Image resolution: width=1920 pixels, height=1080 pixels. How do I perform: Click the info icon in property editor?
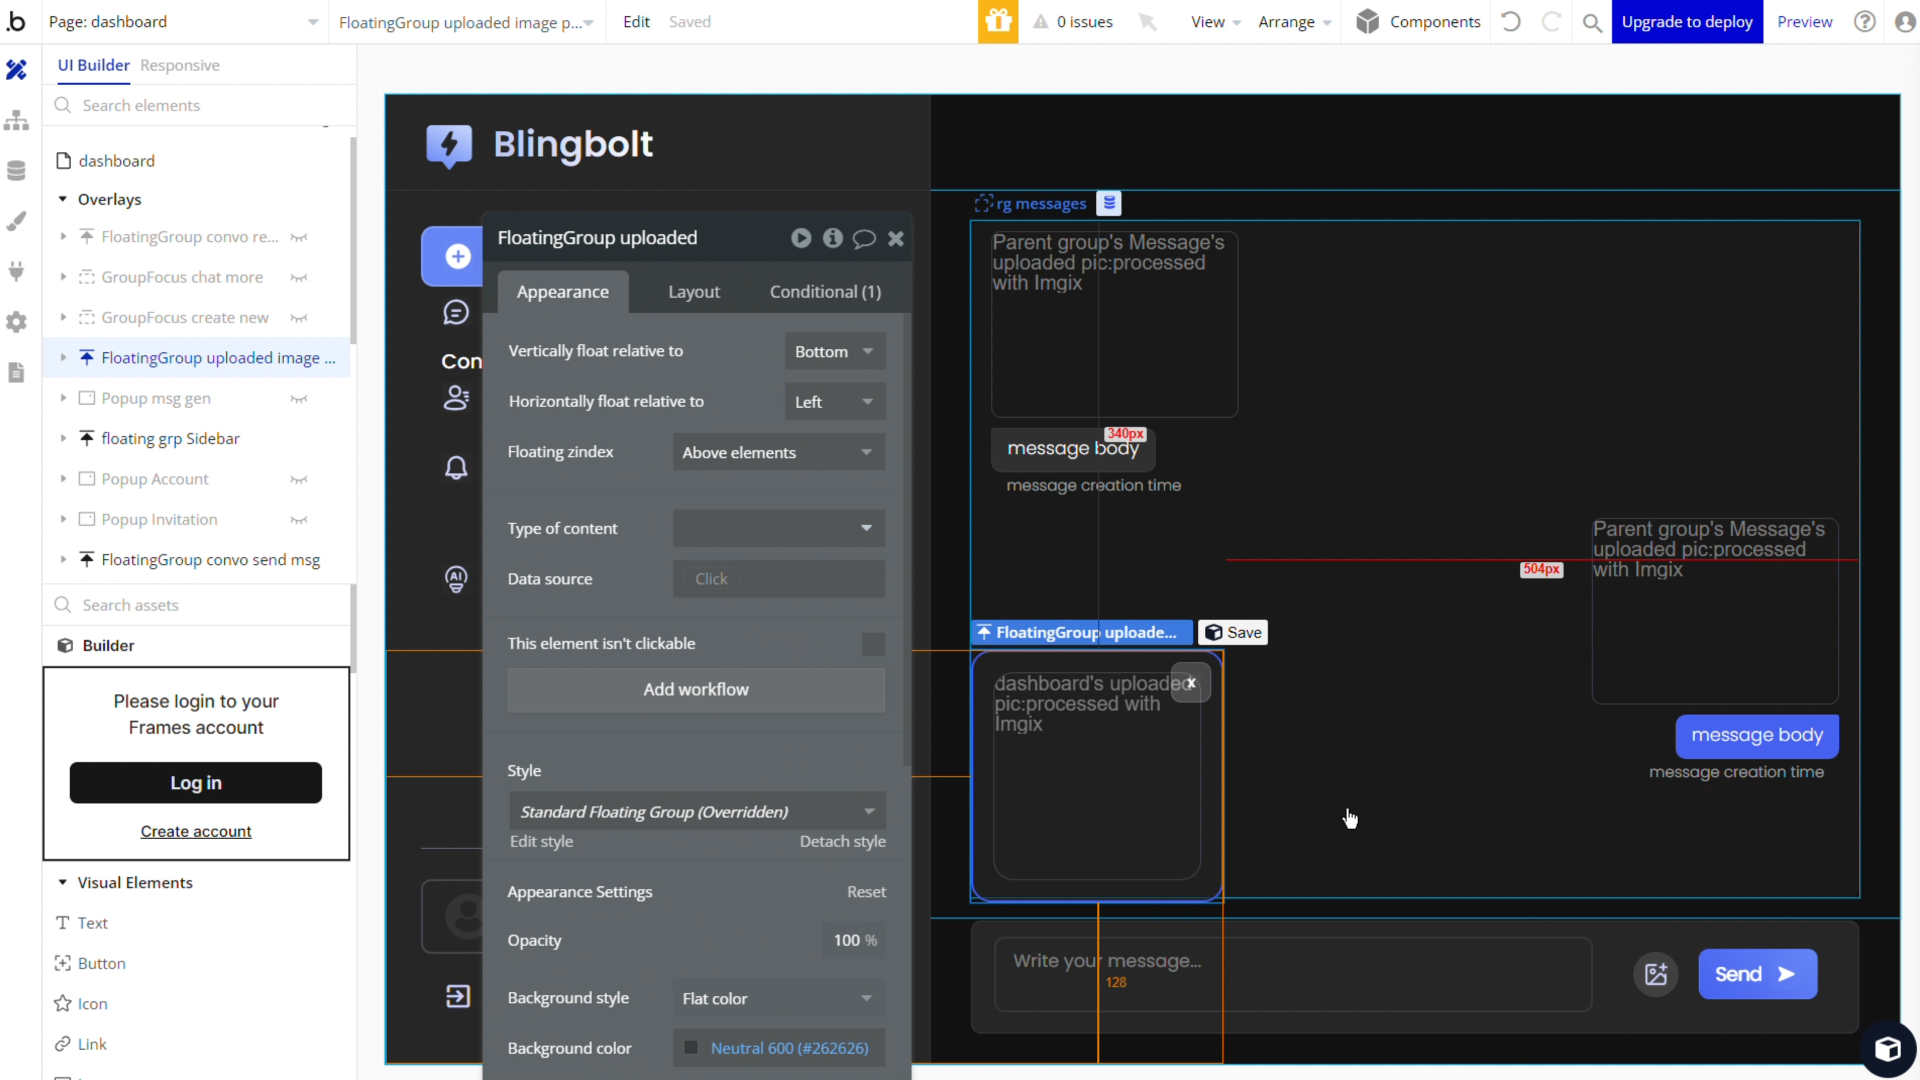tap(832, 238)
